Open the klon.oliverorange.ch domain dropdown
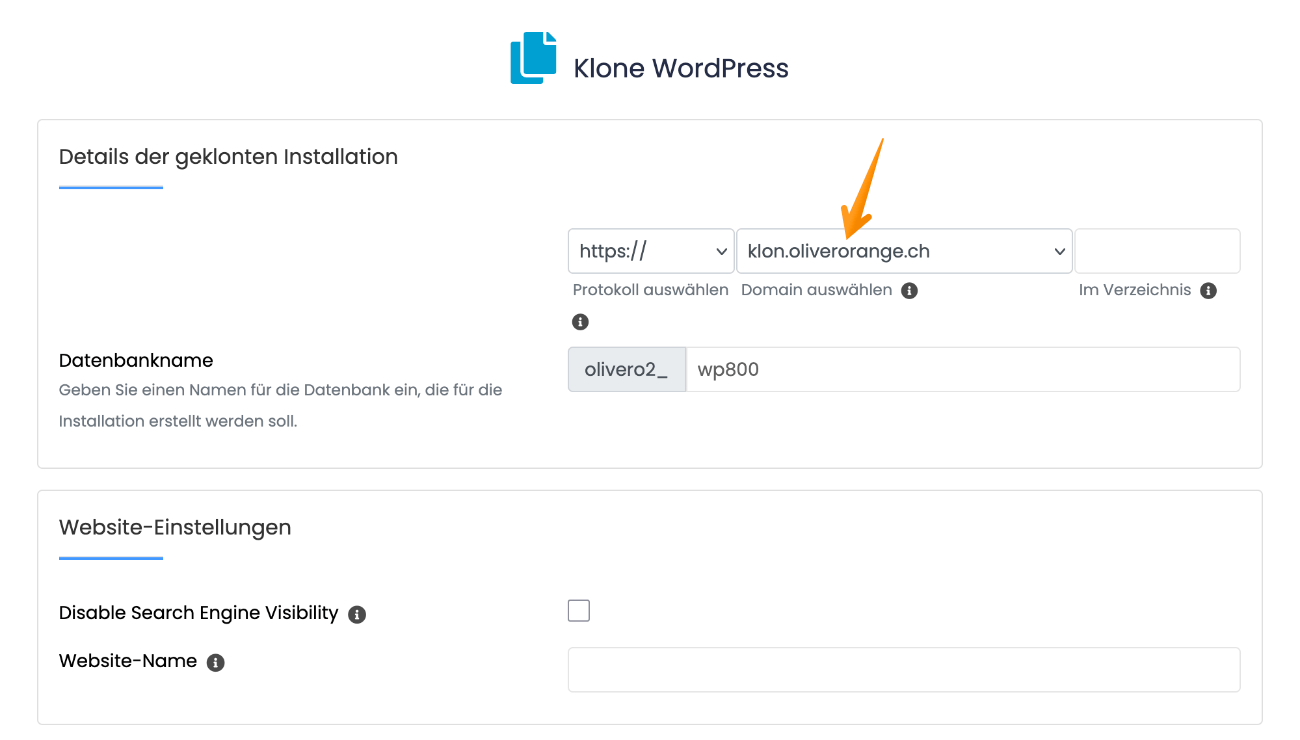The width and height of the screenshot is (1300, 740). [x=904, y=251]
